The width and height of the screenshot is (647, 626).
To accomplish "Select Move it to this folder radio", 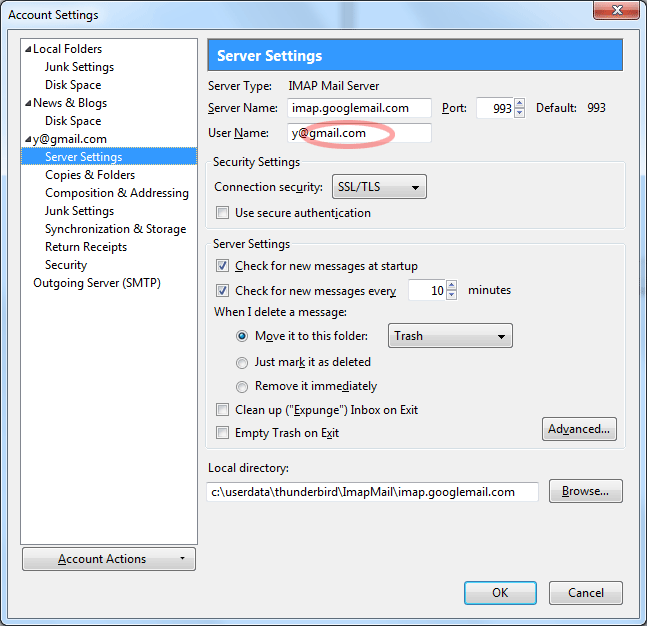I will [242, 336].
